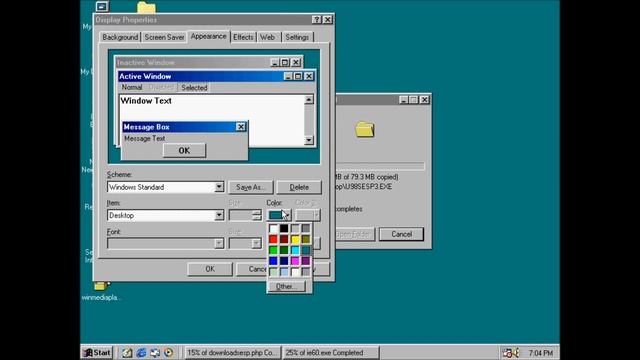Open taskbar item 25% of ie60.exe Completed
Viewport: 640px width, 360px height.
pos(331,353)
